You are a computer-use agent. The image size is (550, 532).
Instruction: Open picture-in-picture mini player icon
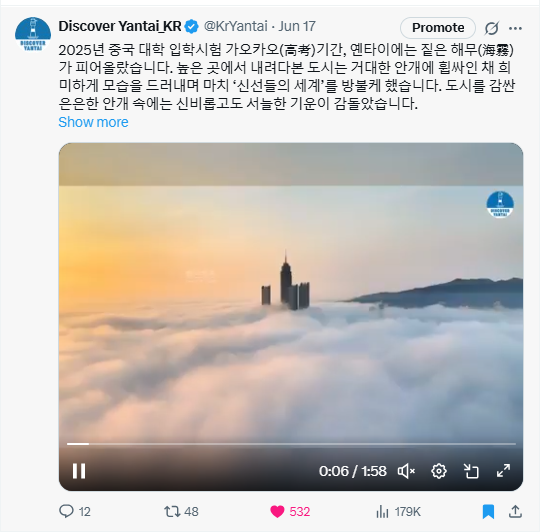coord(471,471)
